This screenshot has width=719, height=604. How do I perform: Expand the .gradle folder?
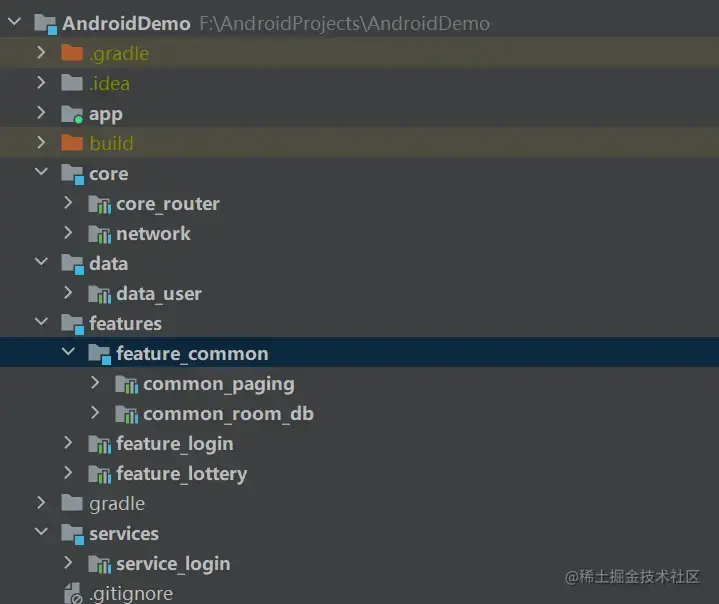41,52
